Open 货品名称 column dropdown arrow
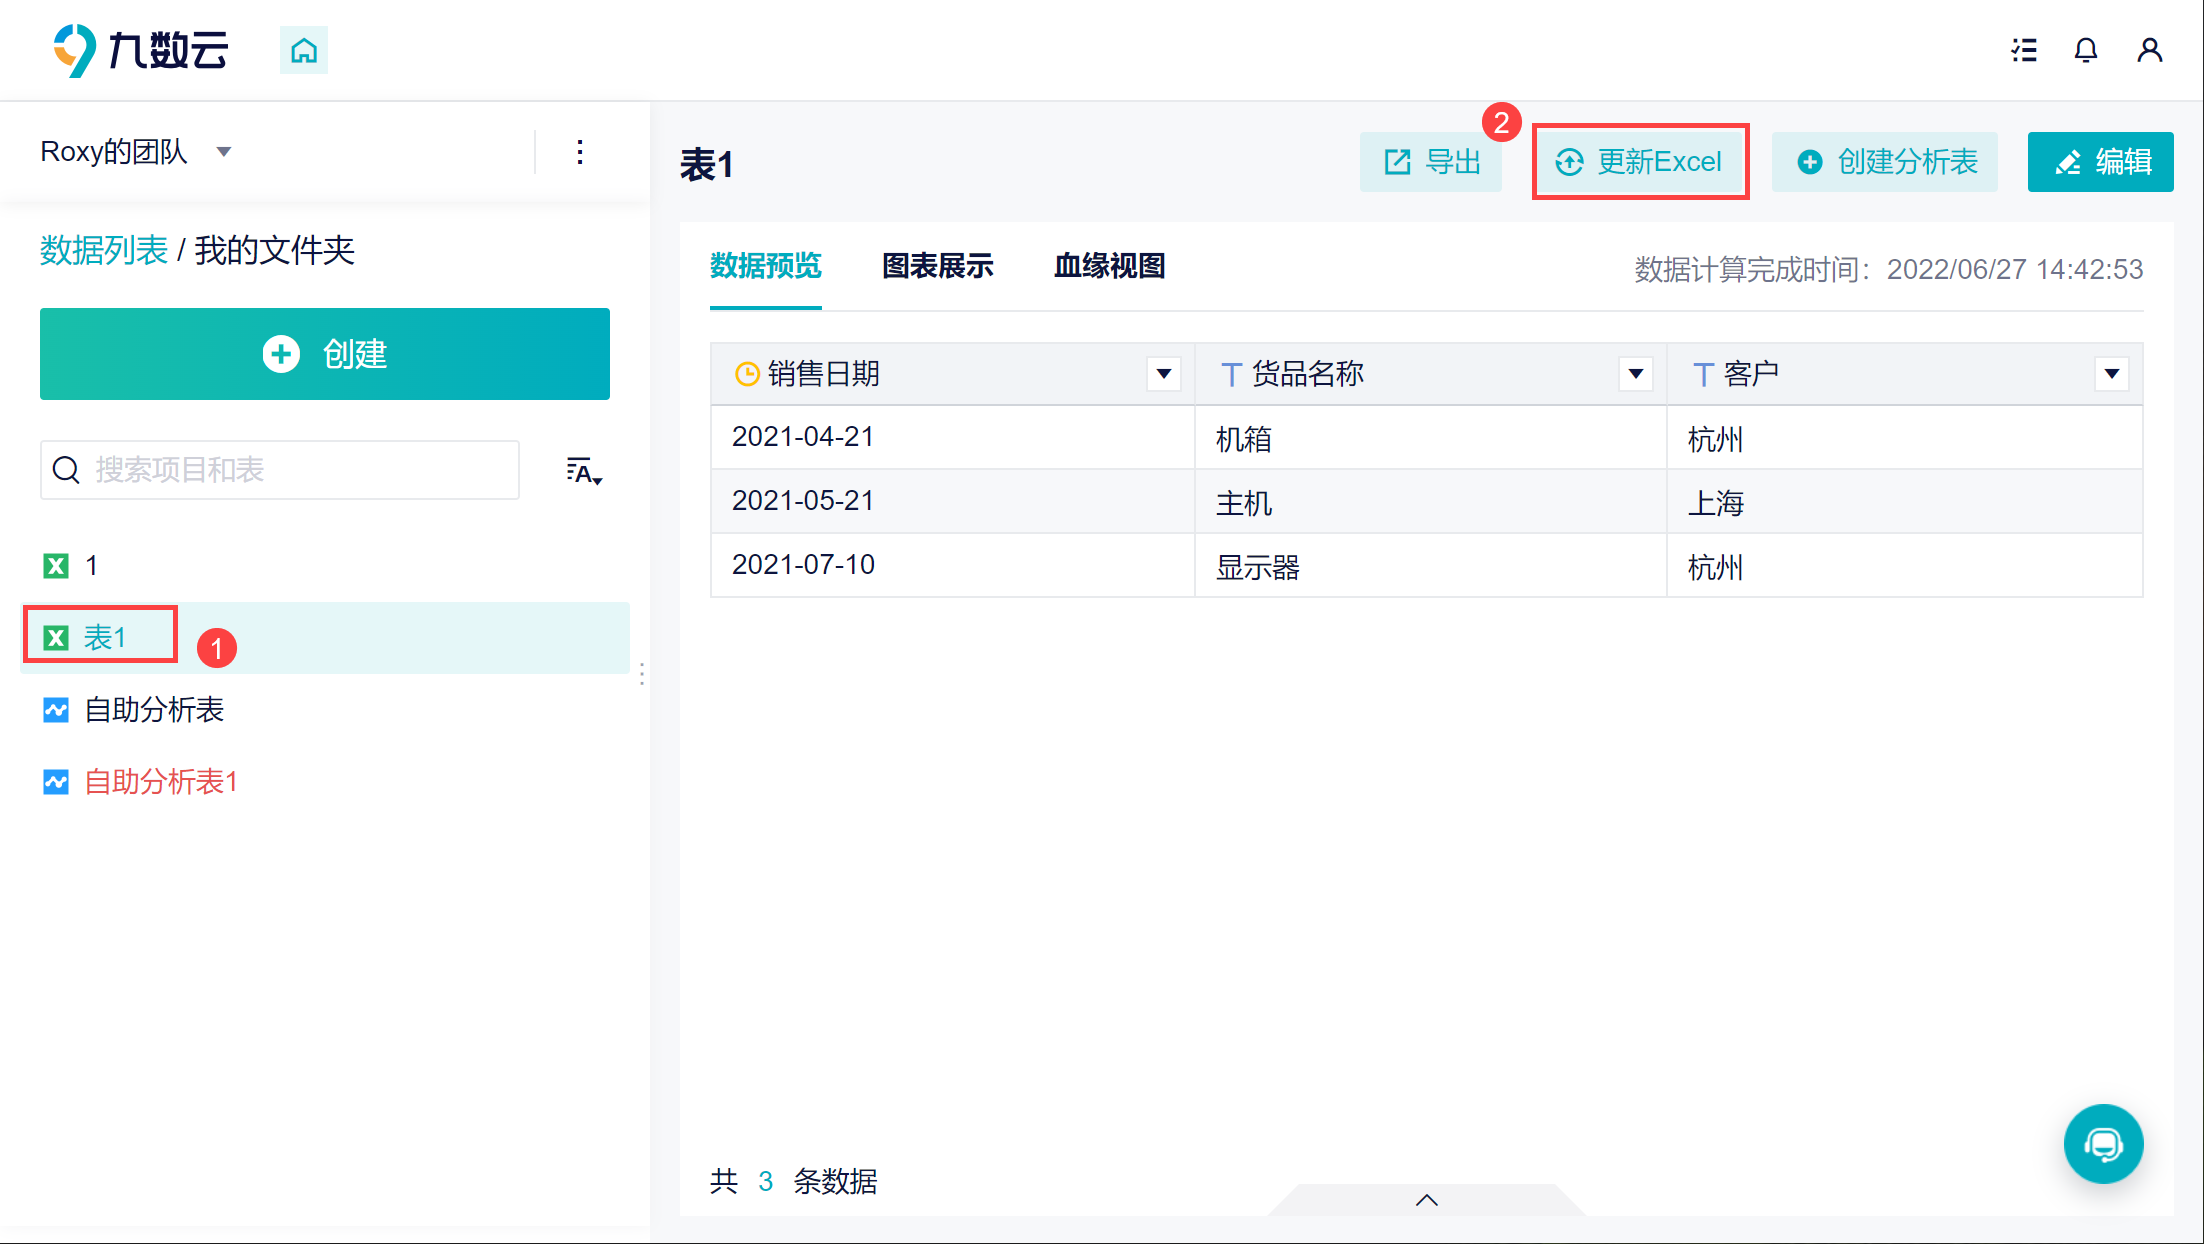Screen dimensions: 2204x1244 pyautogui.click(x=1635, y=374)
